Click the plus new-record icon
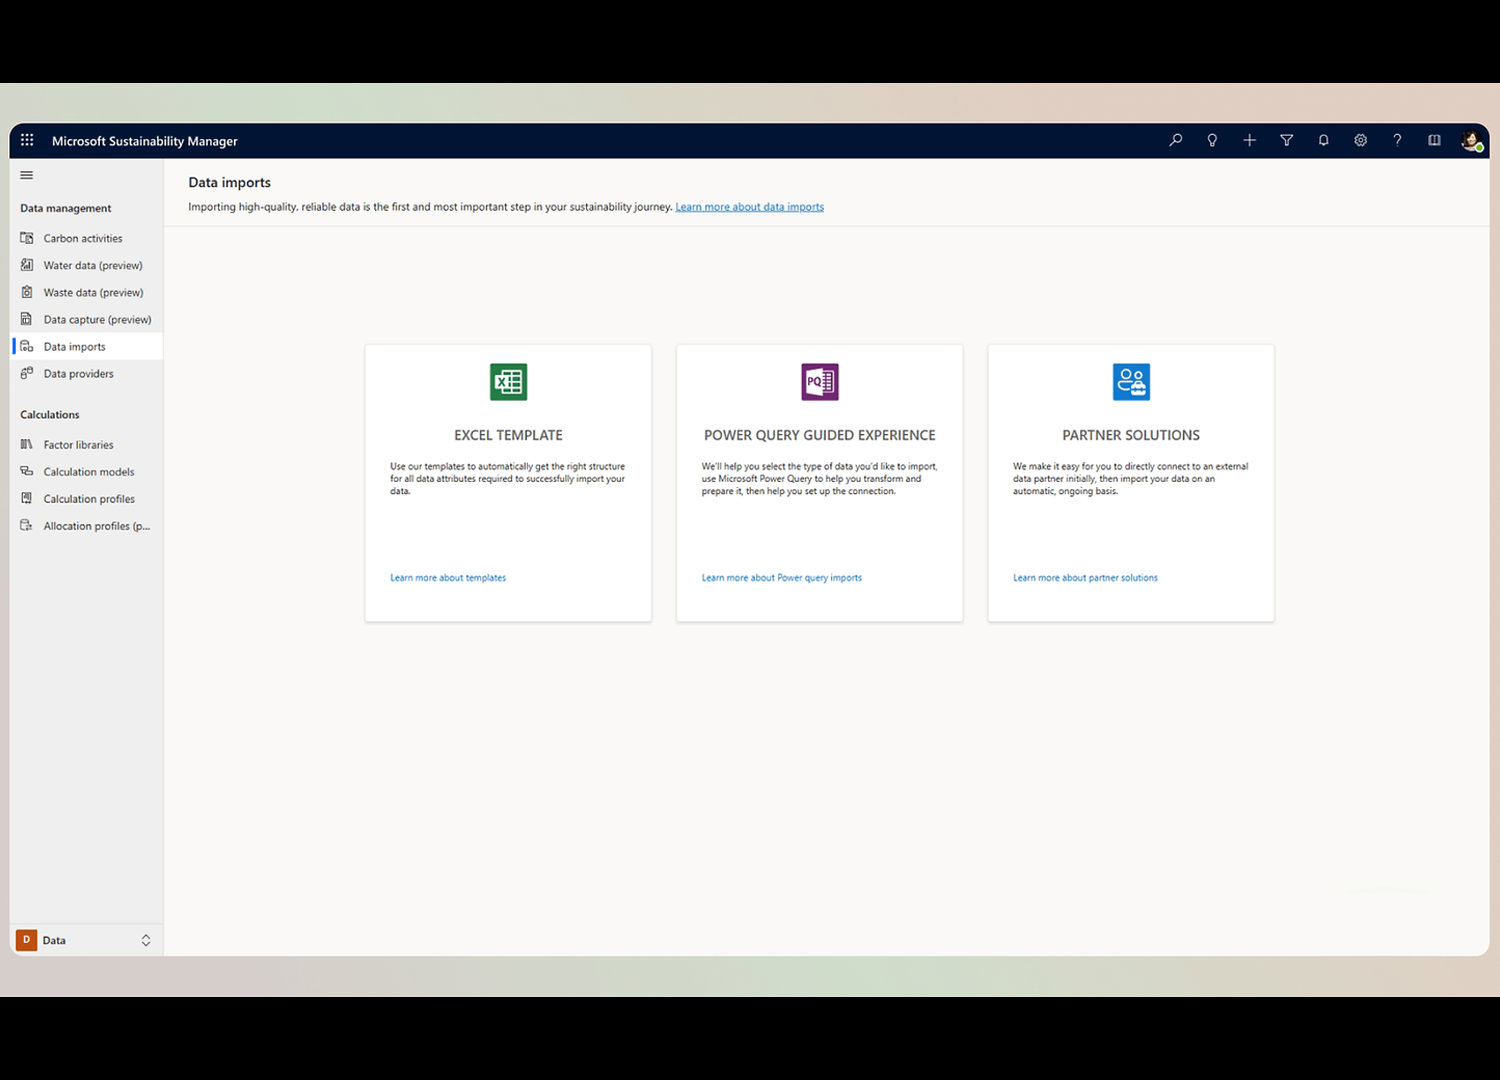 tap(1249, 140)
